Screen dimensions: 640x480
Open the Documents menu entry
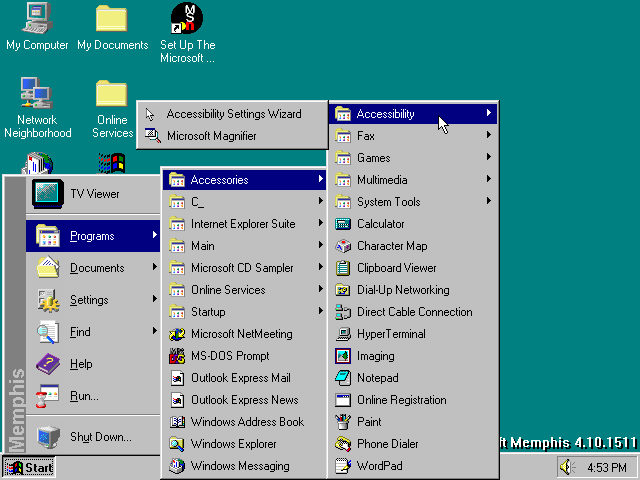tap(93, 268)
